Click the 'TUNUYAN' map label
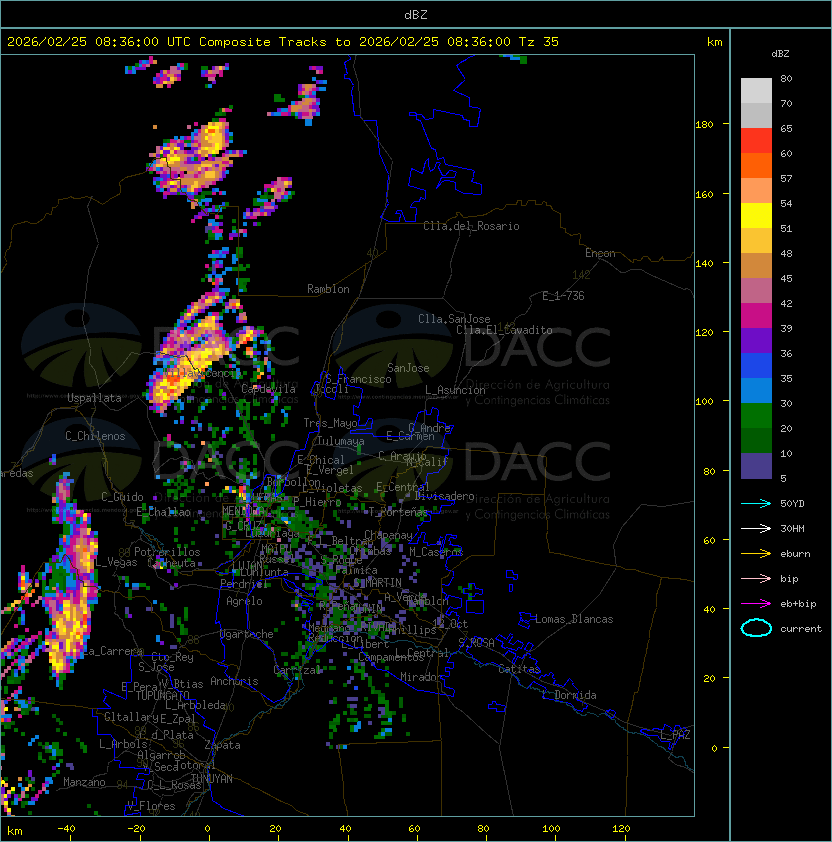832x842 pixels. click(x=212, y=779)
